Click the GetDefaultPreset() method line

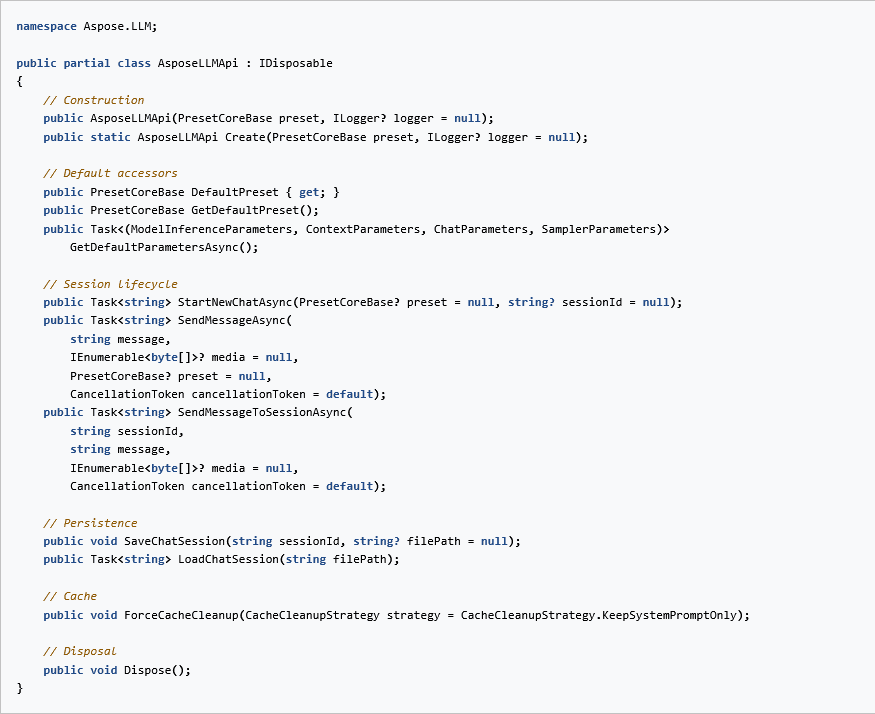181,210
